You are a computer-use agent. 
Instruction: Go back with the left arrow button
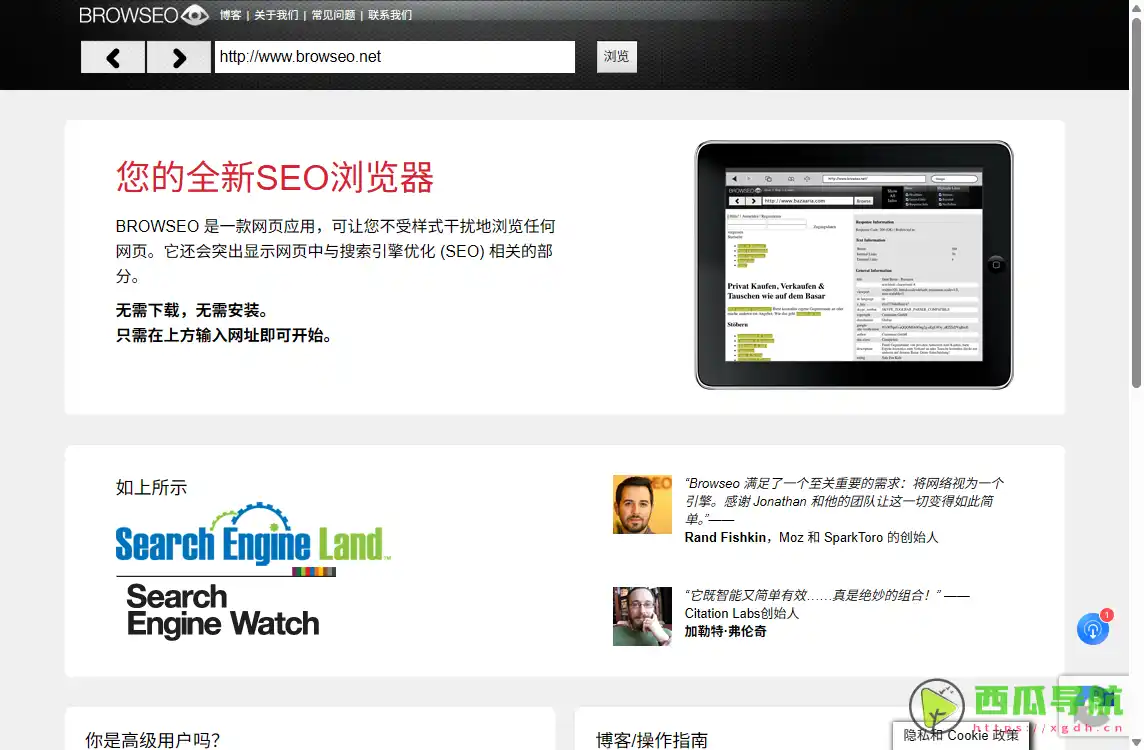pyautogui.click(x=113, y=57)
